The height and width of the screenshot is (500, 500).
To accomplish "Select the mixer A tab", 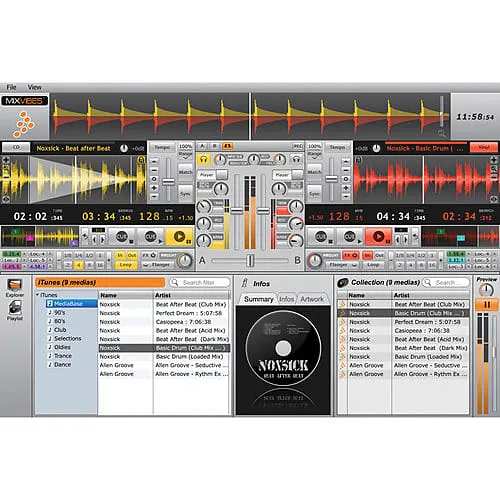I will (202, 146).
